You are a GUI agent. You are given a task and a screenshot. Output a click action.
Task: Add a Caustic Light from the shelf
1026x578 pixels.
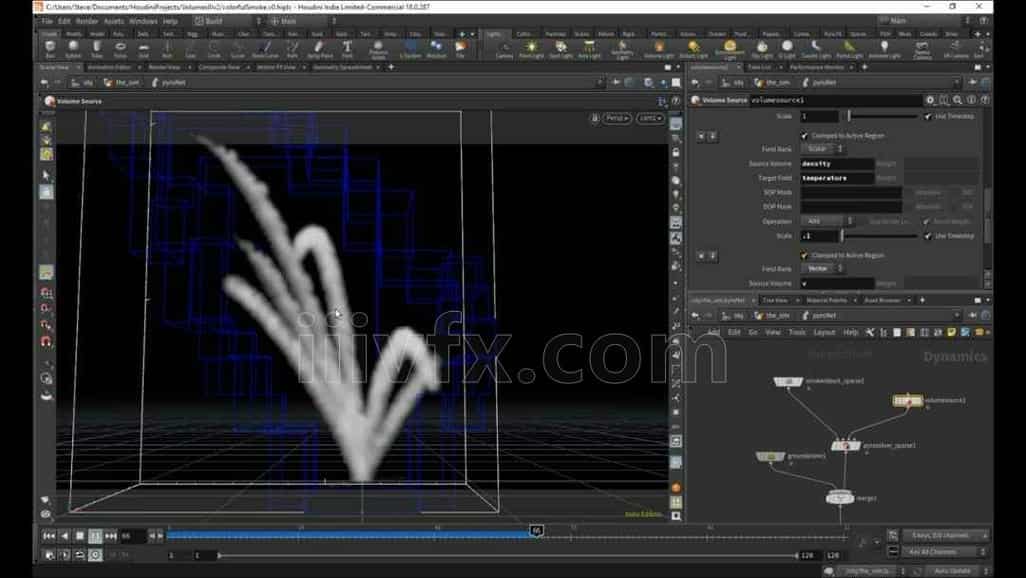click(x=816, y=48)
